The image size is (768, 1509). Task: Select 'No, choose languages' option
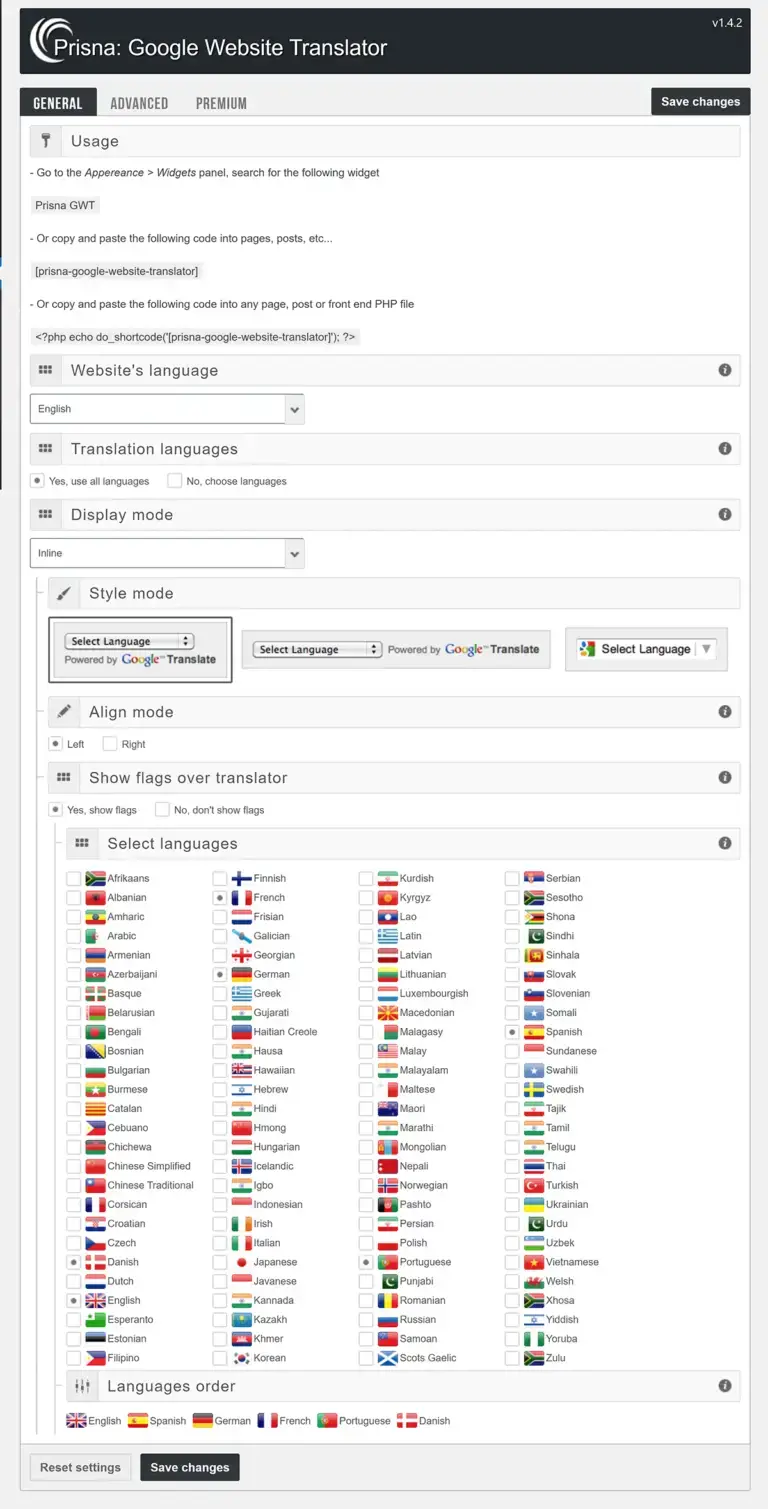click(175, 481)
